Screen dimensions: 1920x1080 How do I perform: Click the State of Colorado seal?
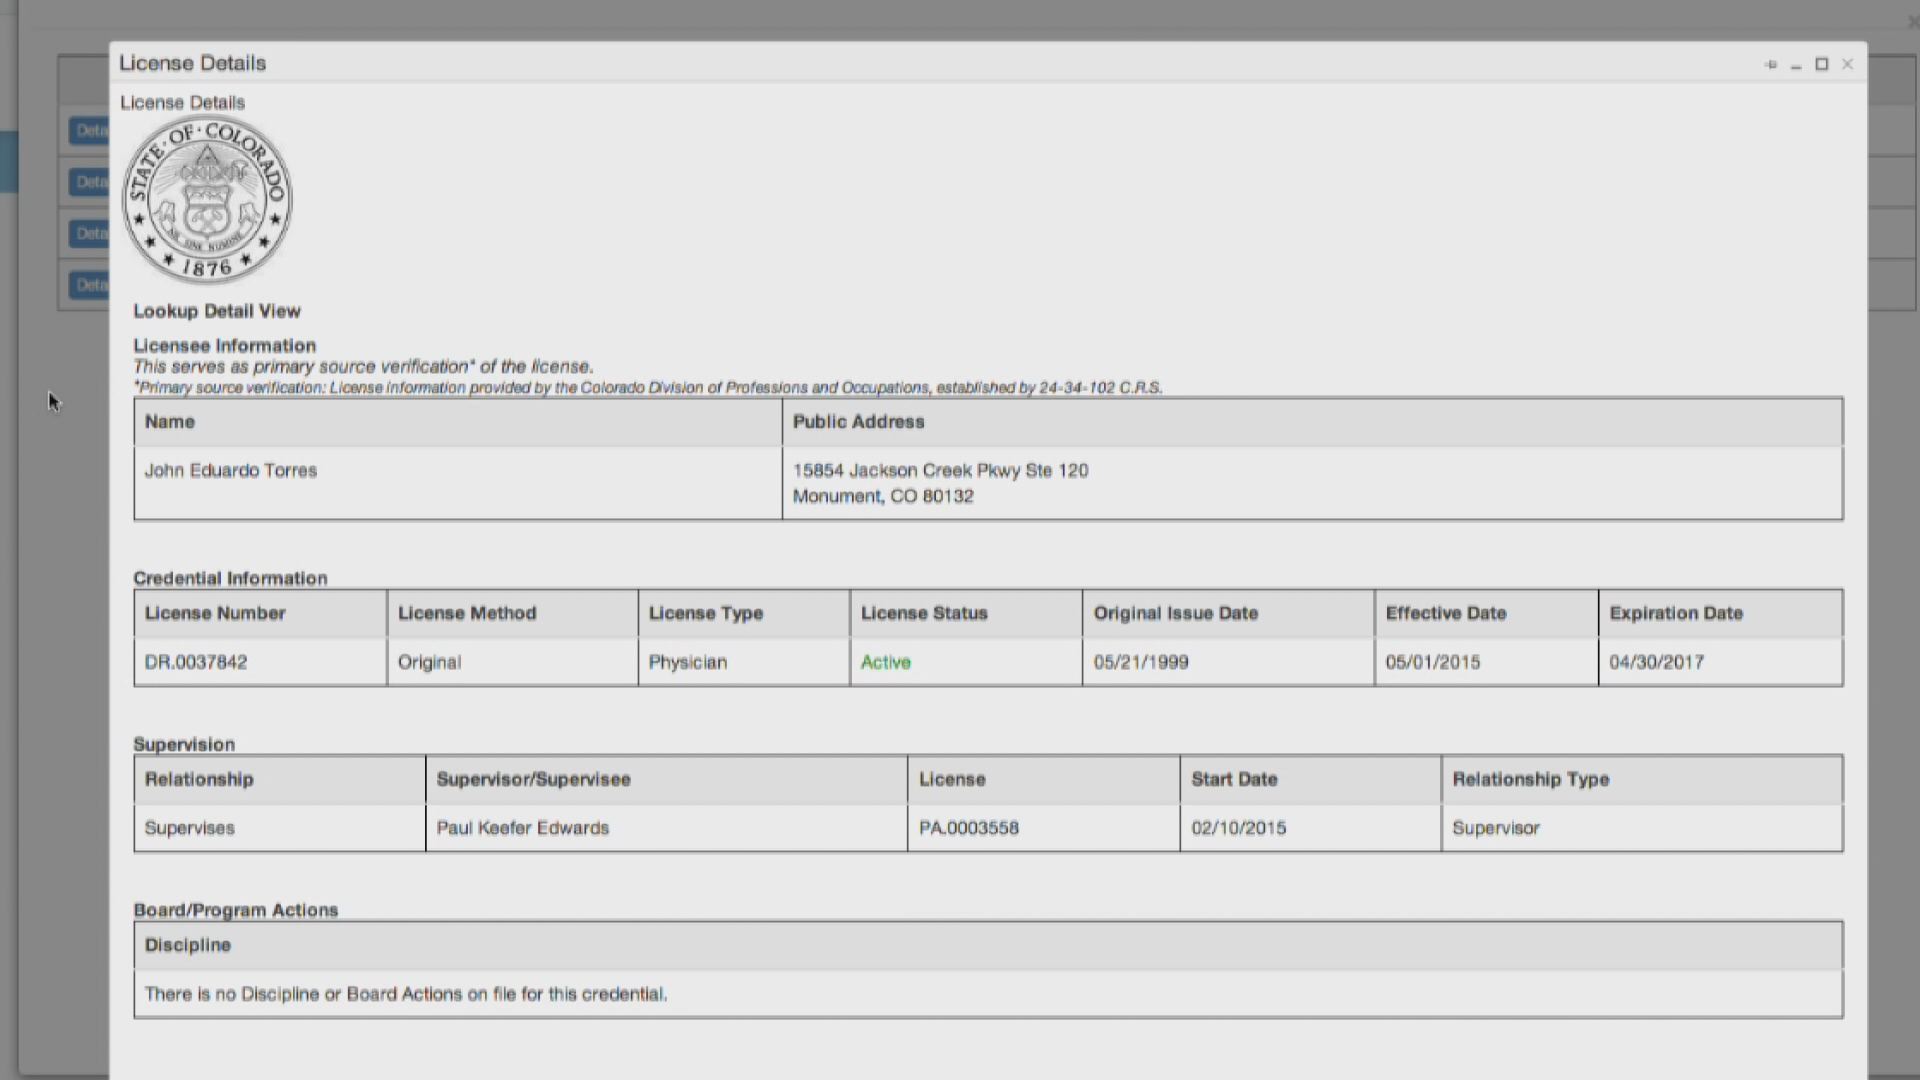(207, 200)
